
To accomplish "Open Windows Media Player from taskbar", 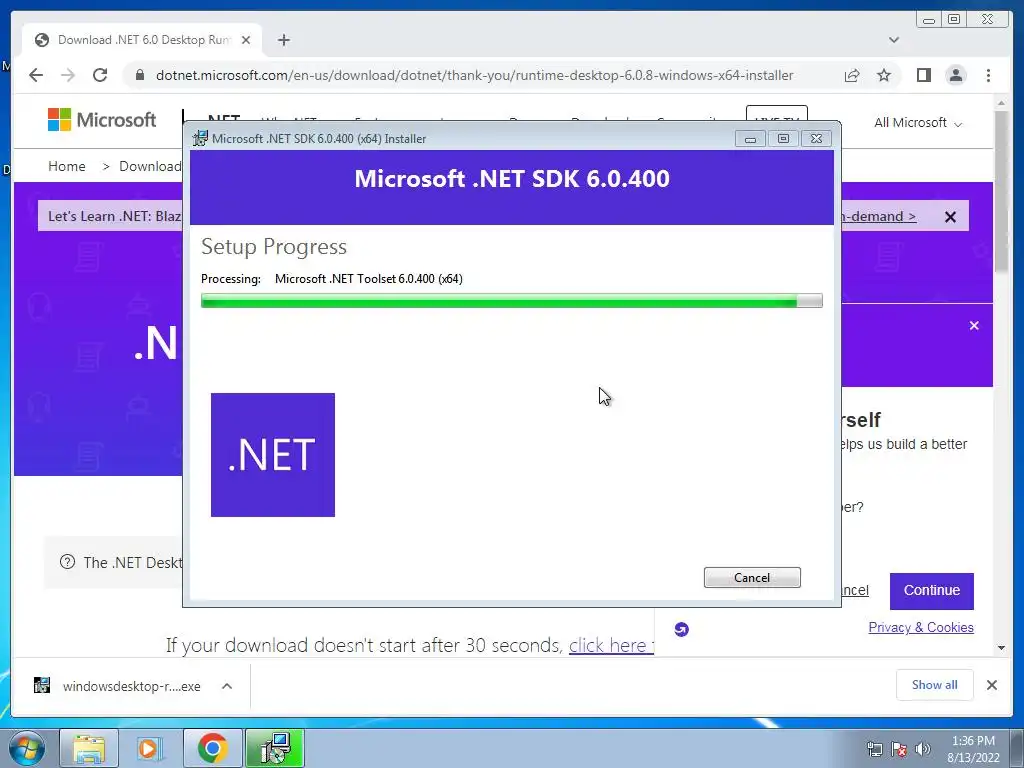I will [x=150, y=748].
